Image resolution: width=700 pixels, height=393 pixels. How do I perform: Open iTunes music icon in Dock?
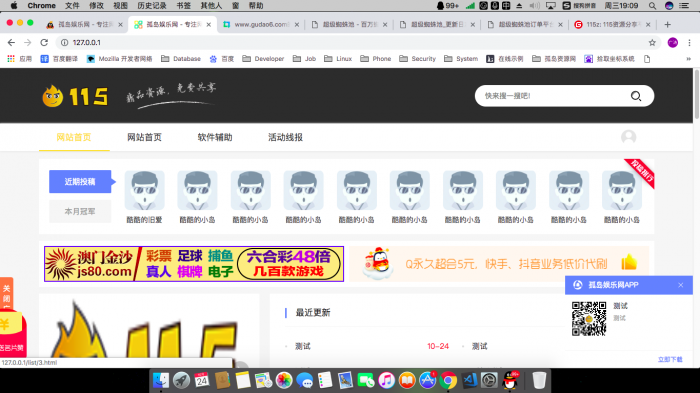tap(387, 380)
